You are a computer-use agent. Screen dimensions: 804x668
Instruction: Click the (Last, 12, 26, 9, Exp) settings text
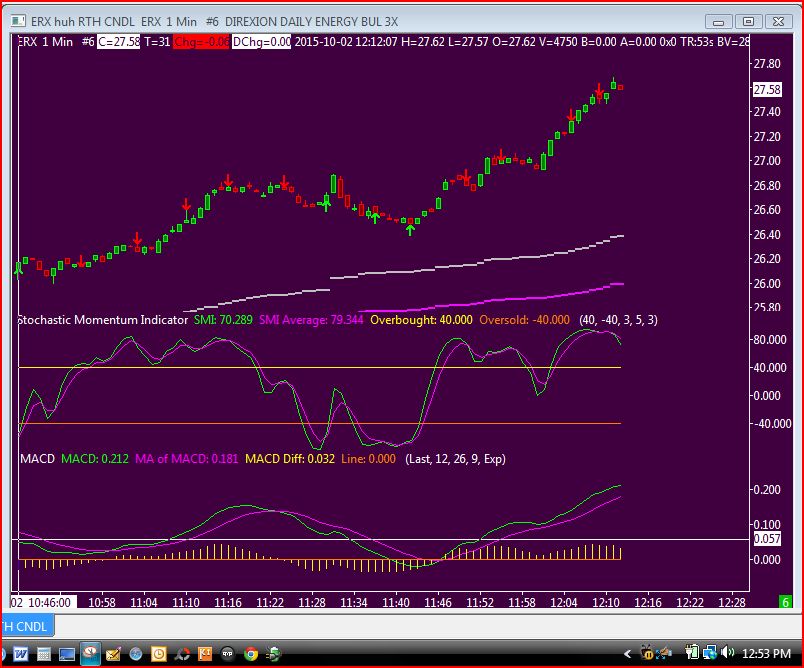point(455,459)
